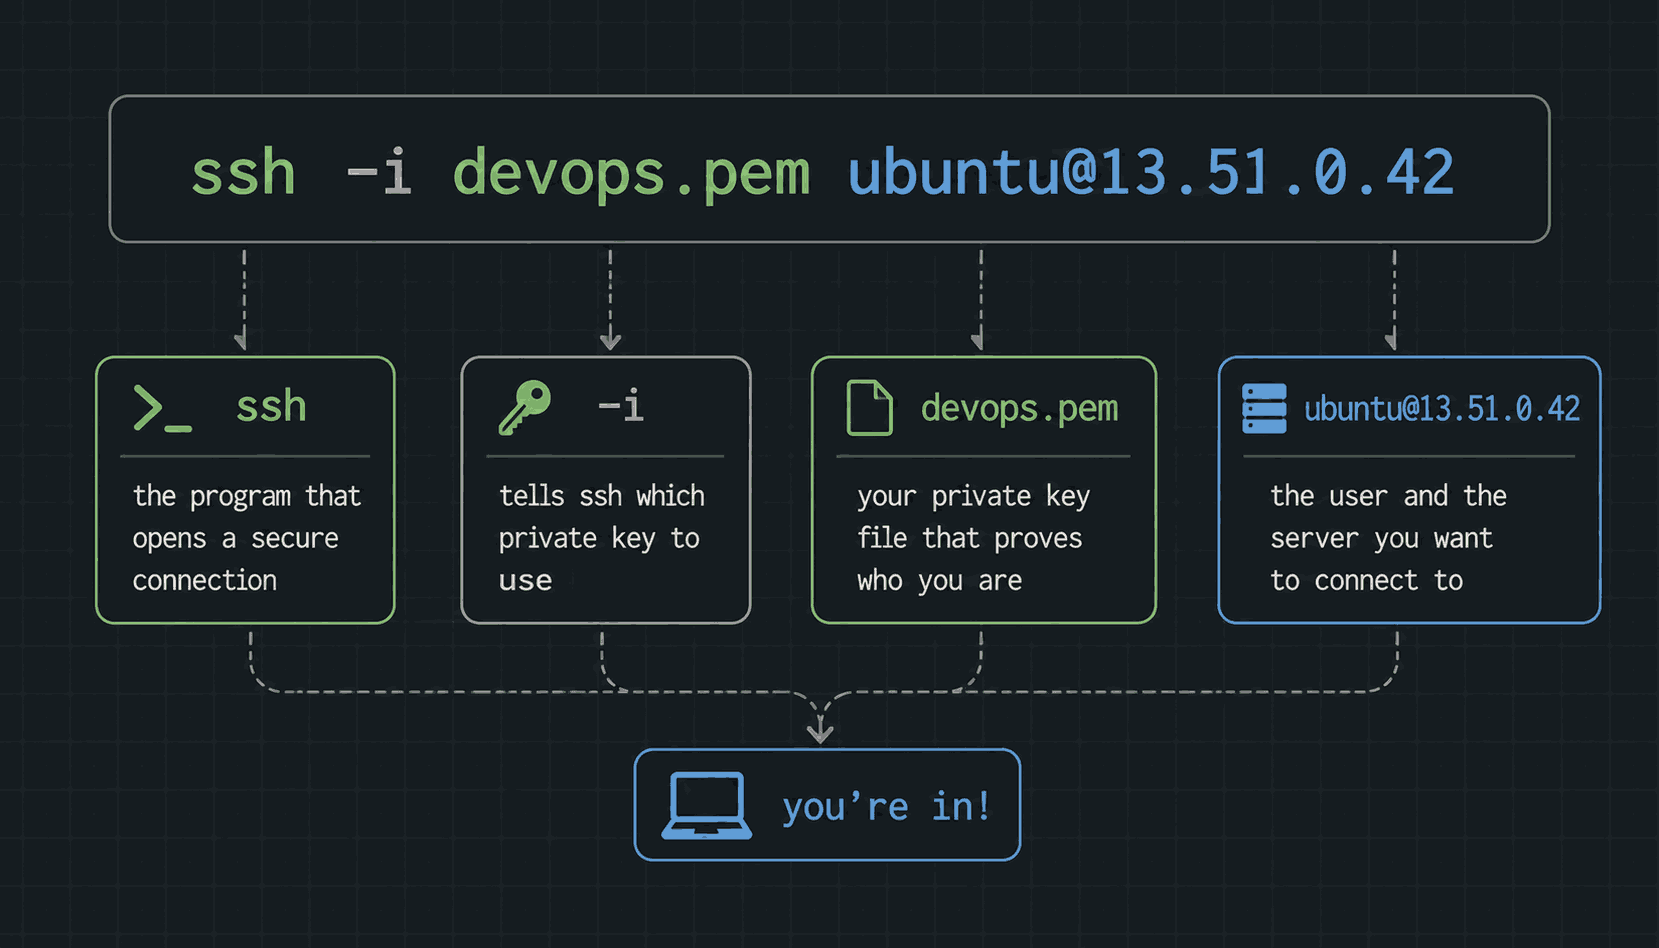
Task: Click the key icon in -i card
Action: [x=525, y=407]
